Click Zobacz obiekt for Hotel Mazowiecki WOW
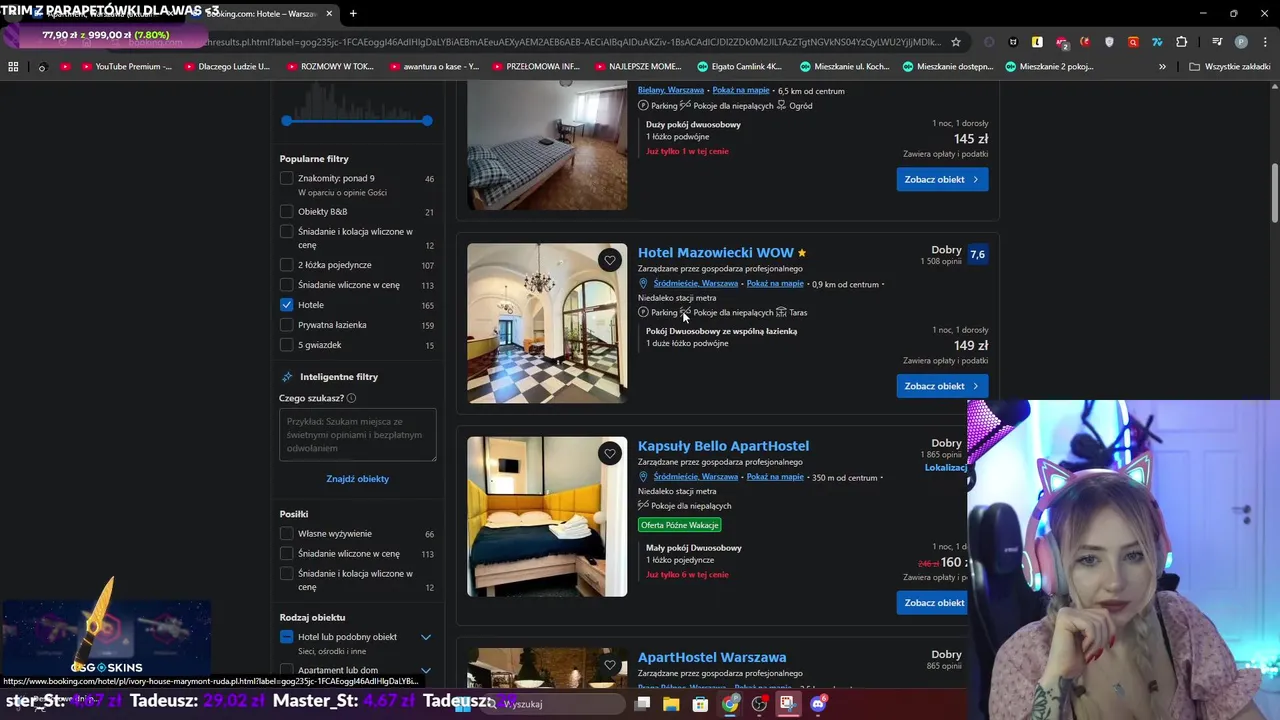 click(x=942, y=386)
